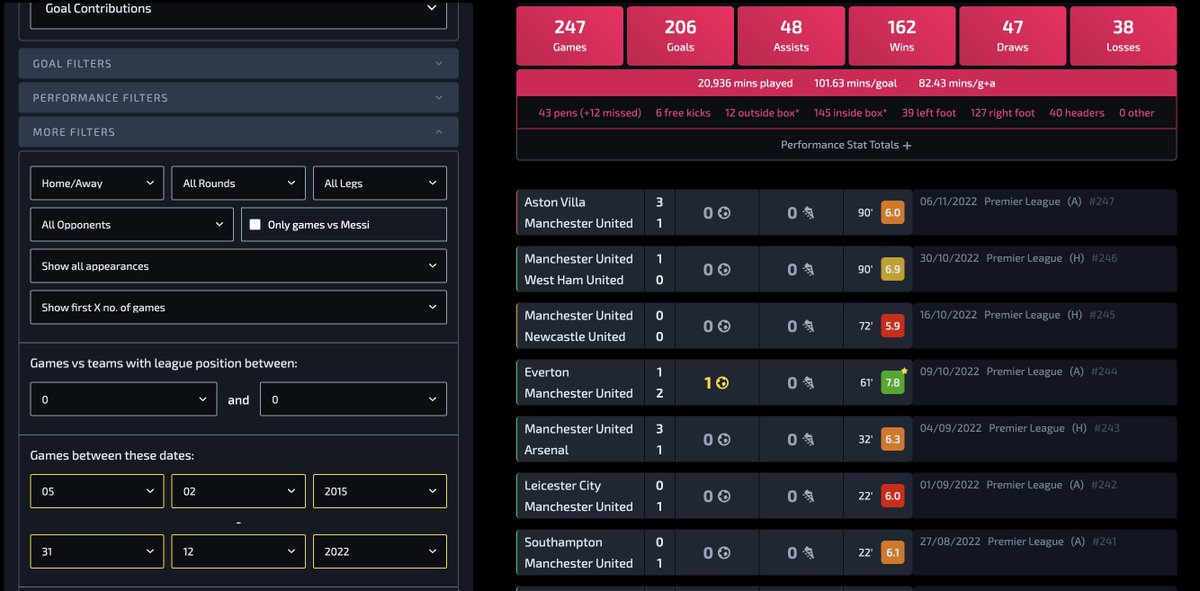Expand the Goal Filters section
The width and height of the screenshot is (1200, 591).
tap(238, 64)
